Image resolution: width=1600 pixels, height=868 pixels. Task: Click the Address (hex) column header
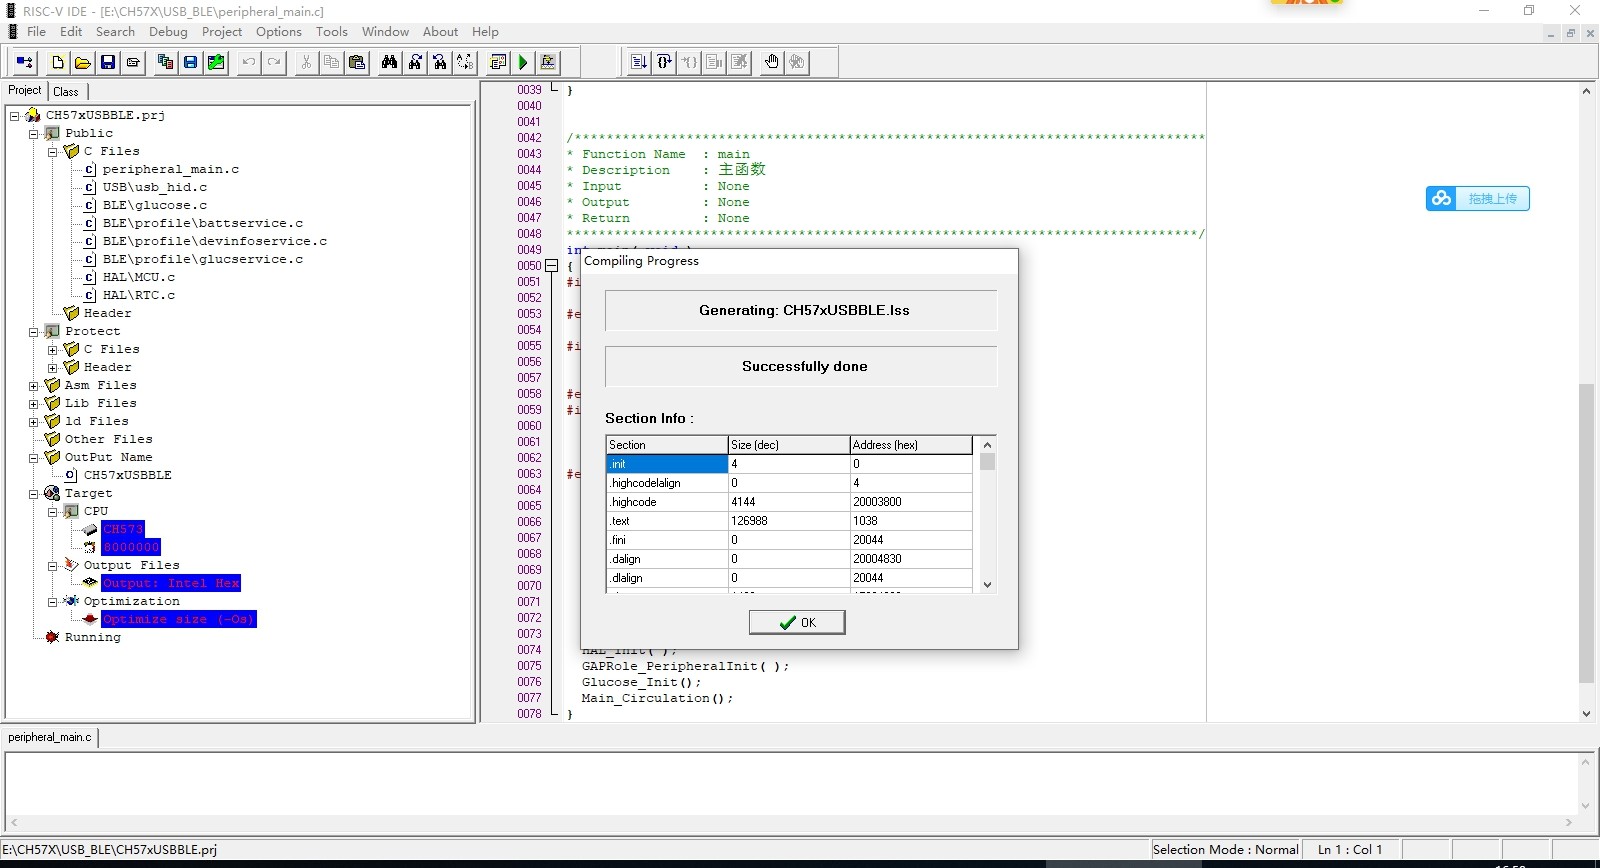coord(911,445)
